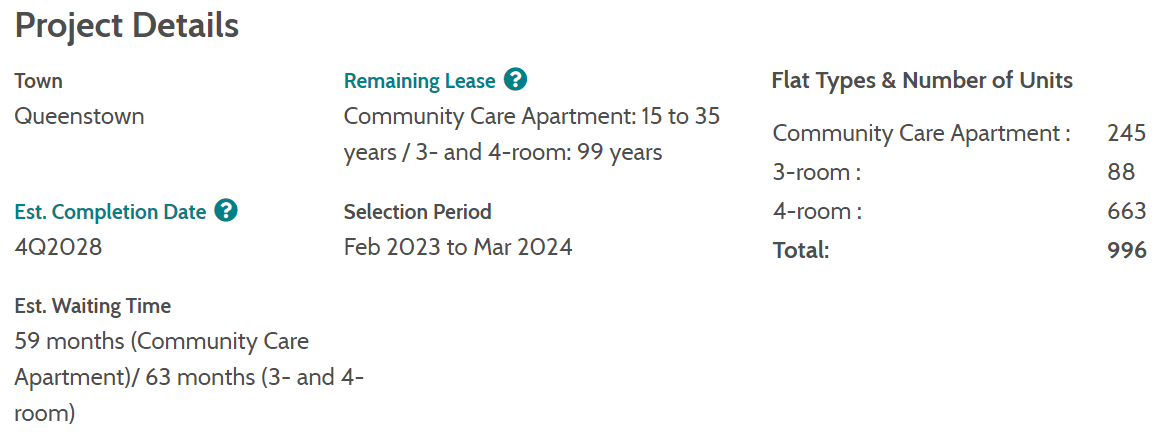This screenshot has height=438, width=1172.
Task: Select the 3-room flat type label
Action: (817, 172)
